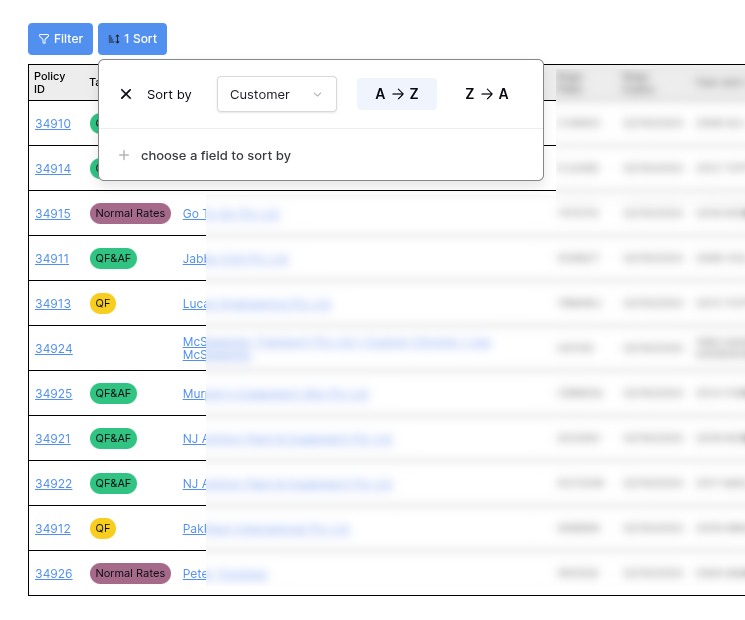745x620 pixels.
Task: Remove the Customer sort with X icon
Action: pyautogui.click(x=126, y=94)
